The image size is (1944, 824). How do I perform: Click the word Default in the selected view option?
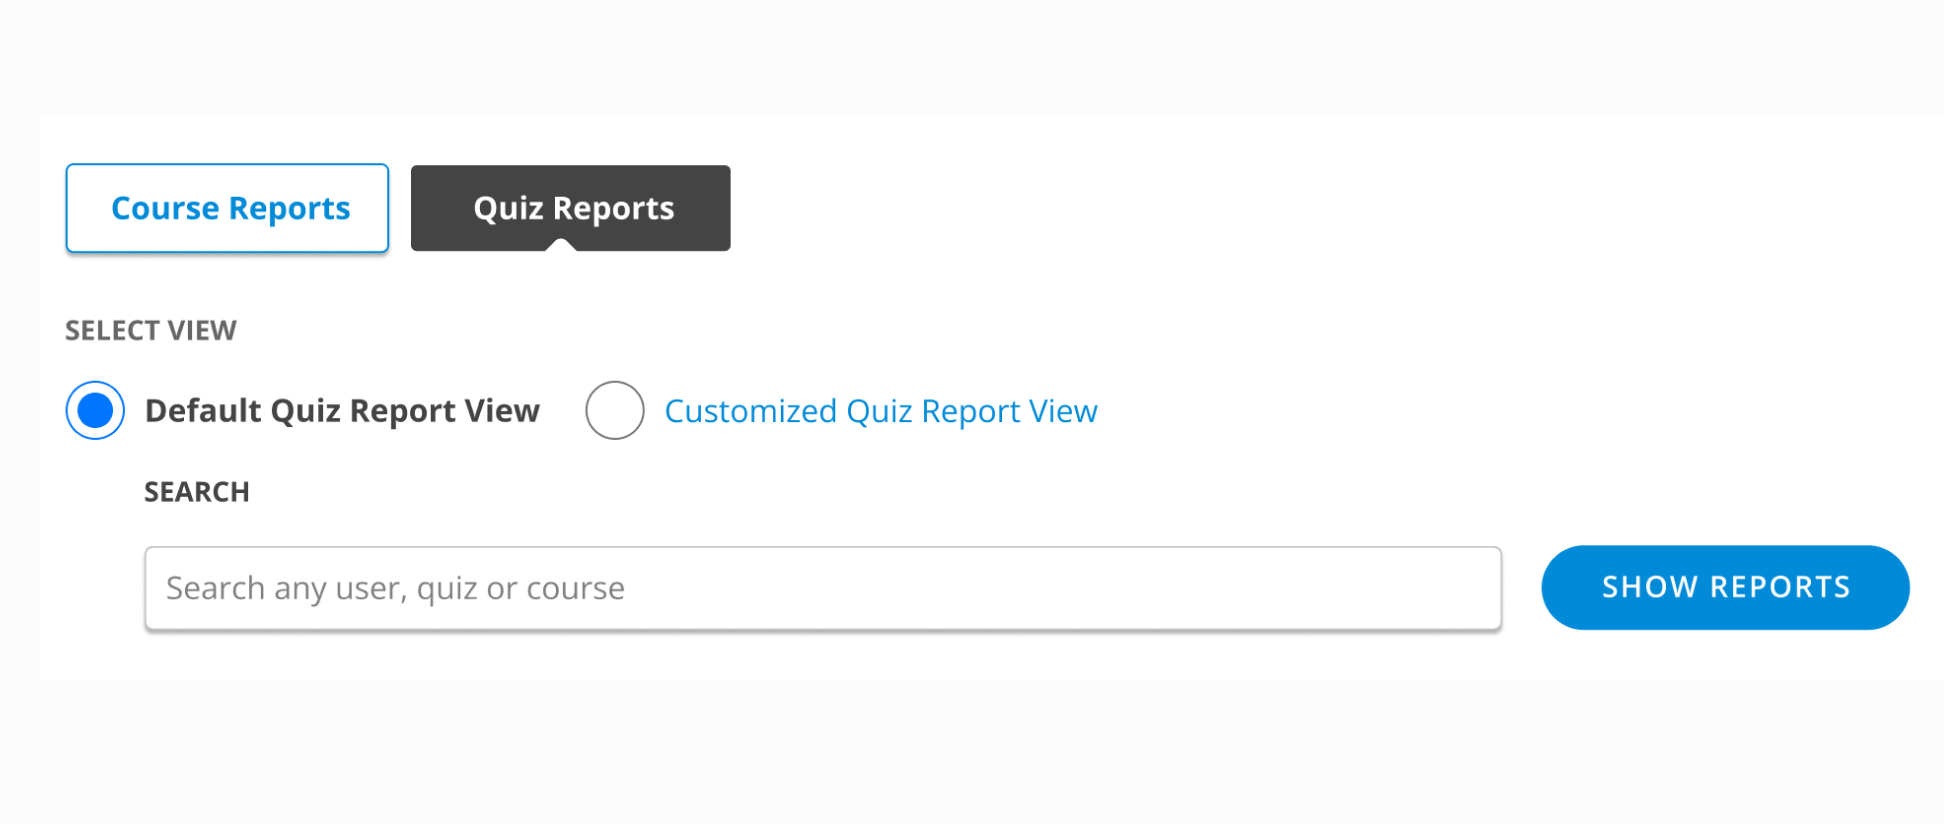click(203, 411)
